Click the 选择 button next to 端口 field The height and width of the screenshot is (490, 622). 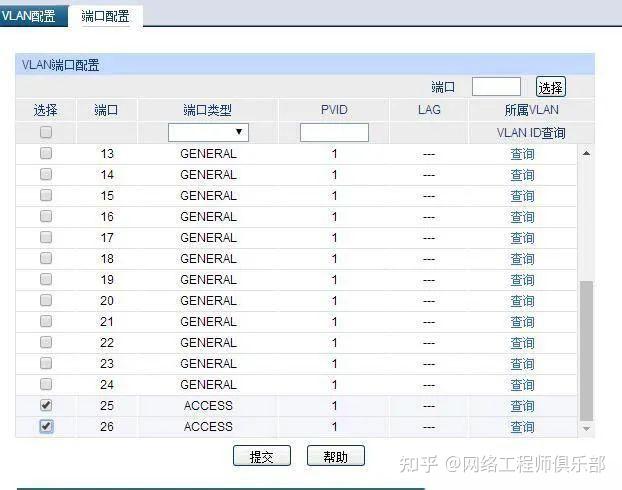(x=551, y=87)
